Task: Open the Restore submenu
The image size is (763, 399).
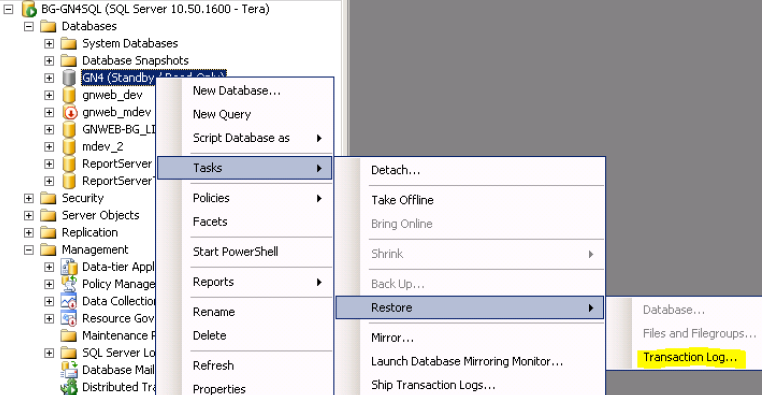Action: pyautogui.click(x=470, y=308)
